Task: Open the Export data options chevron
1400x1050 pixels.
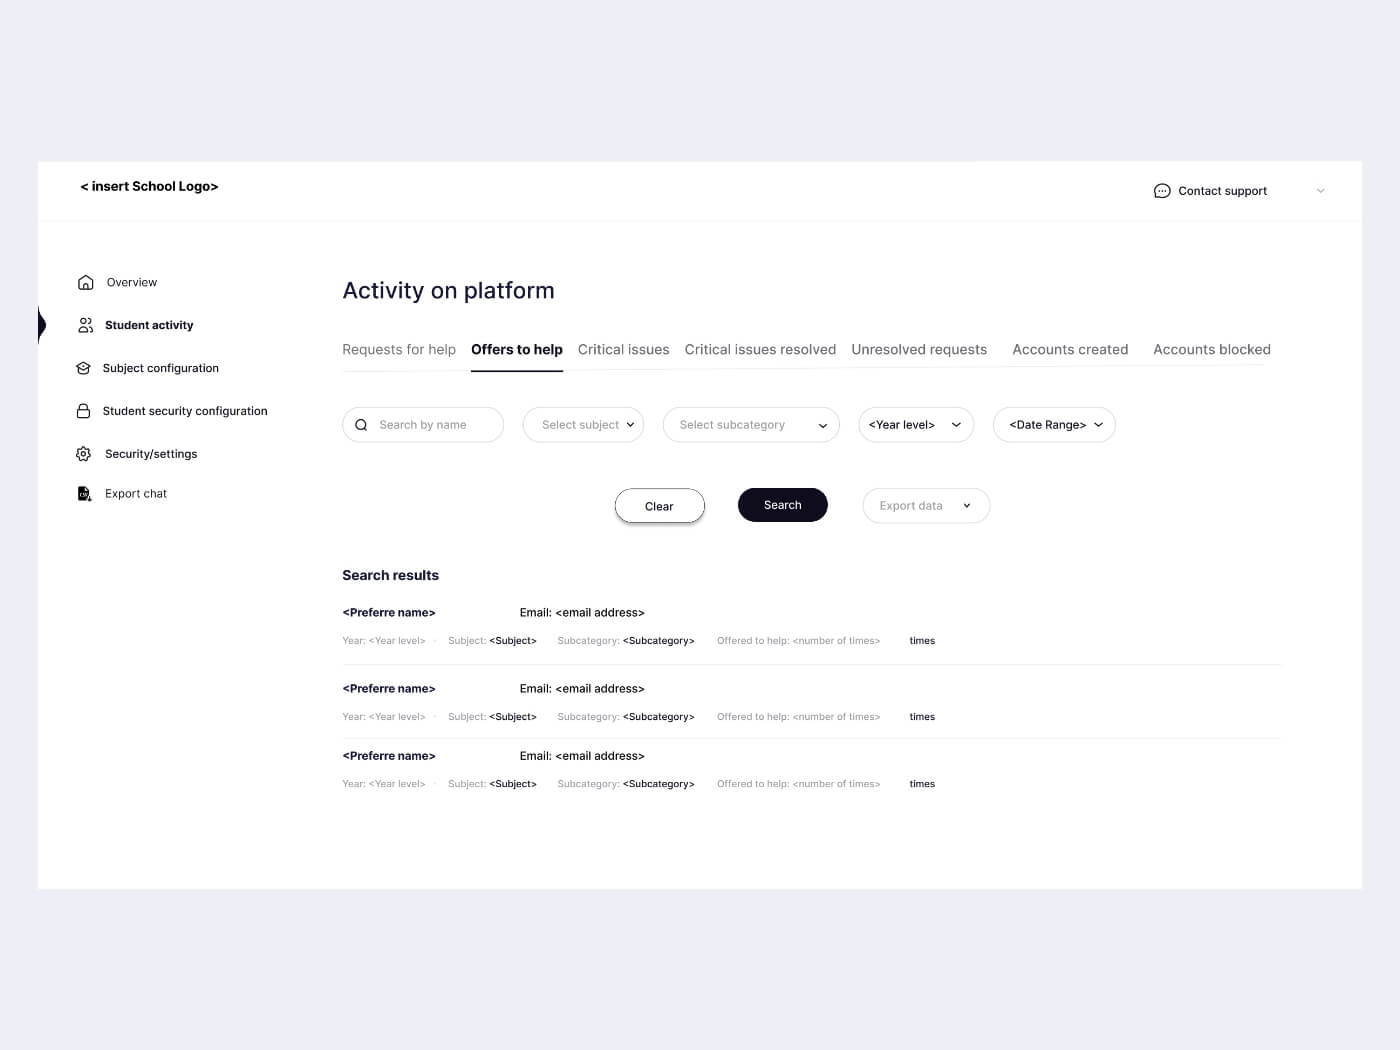Action: click(966, 505)
